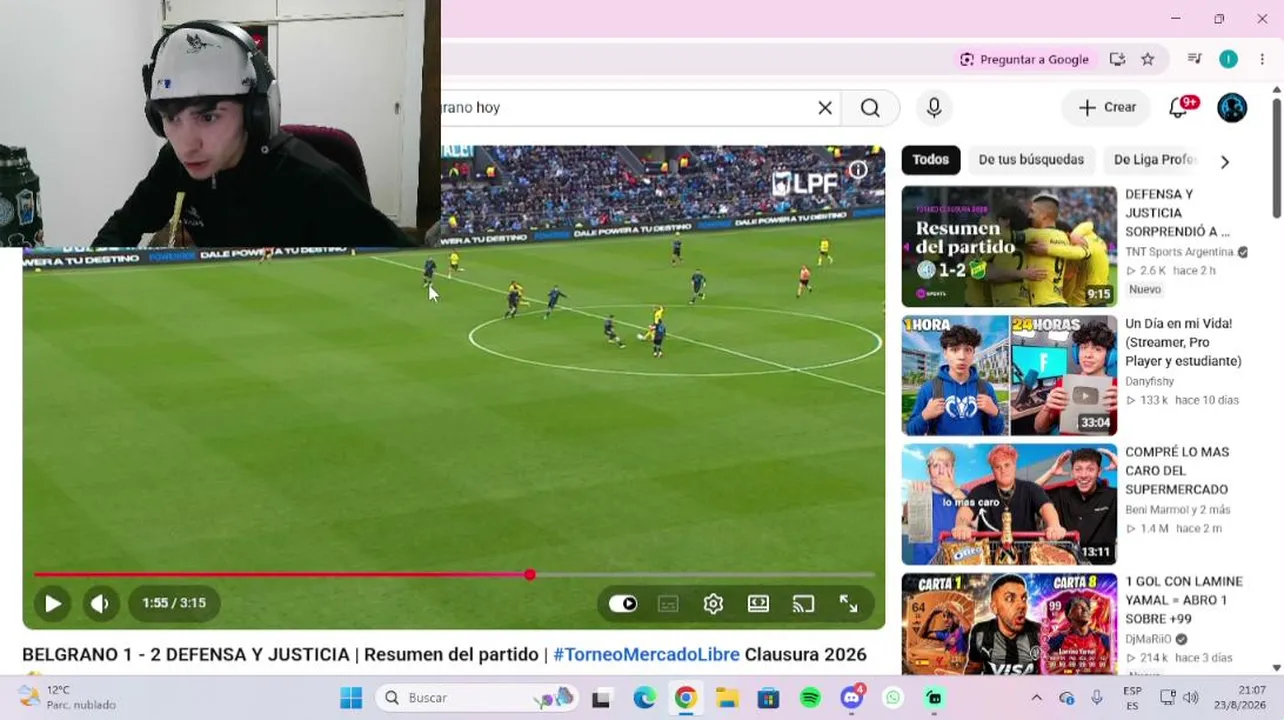This screenshot has height=720, width=1284.
Task: Switch the player to theater mode
Action: click(758, 604)
